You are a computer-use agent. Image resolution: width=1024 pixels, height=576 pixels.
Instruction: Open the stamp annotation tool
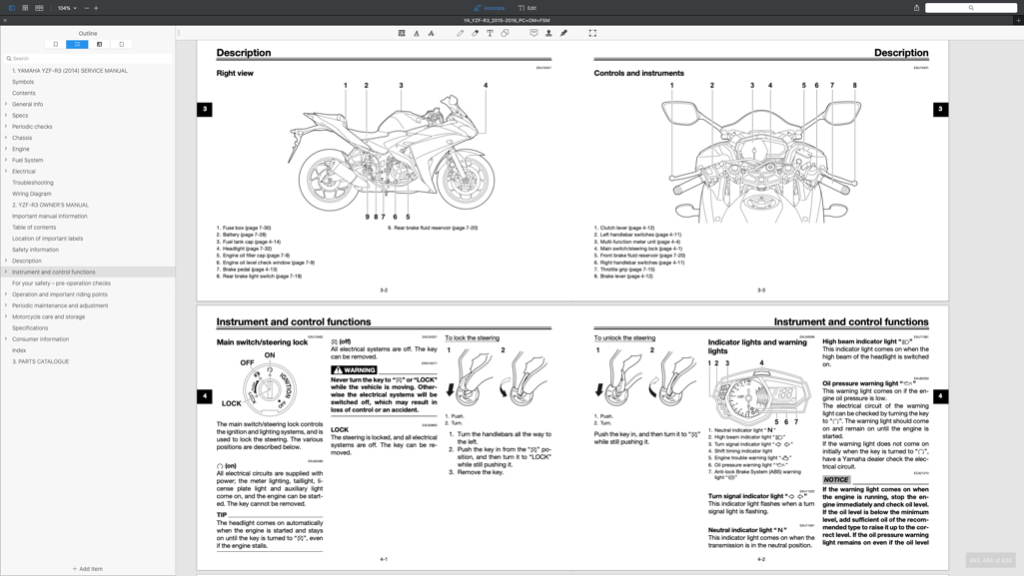[x=533, y=33]
